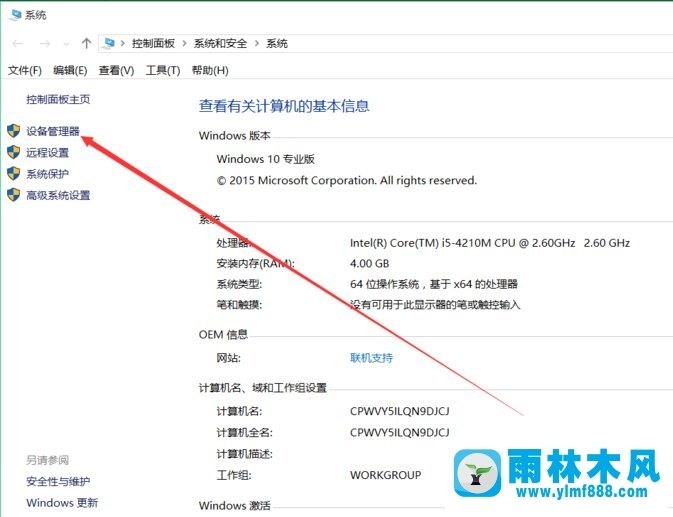Click the 4.00 GB RAM value

[x=370, y=263]
